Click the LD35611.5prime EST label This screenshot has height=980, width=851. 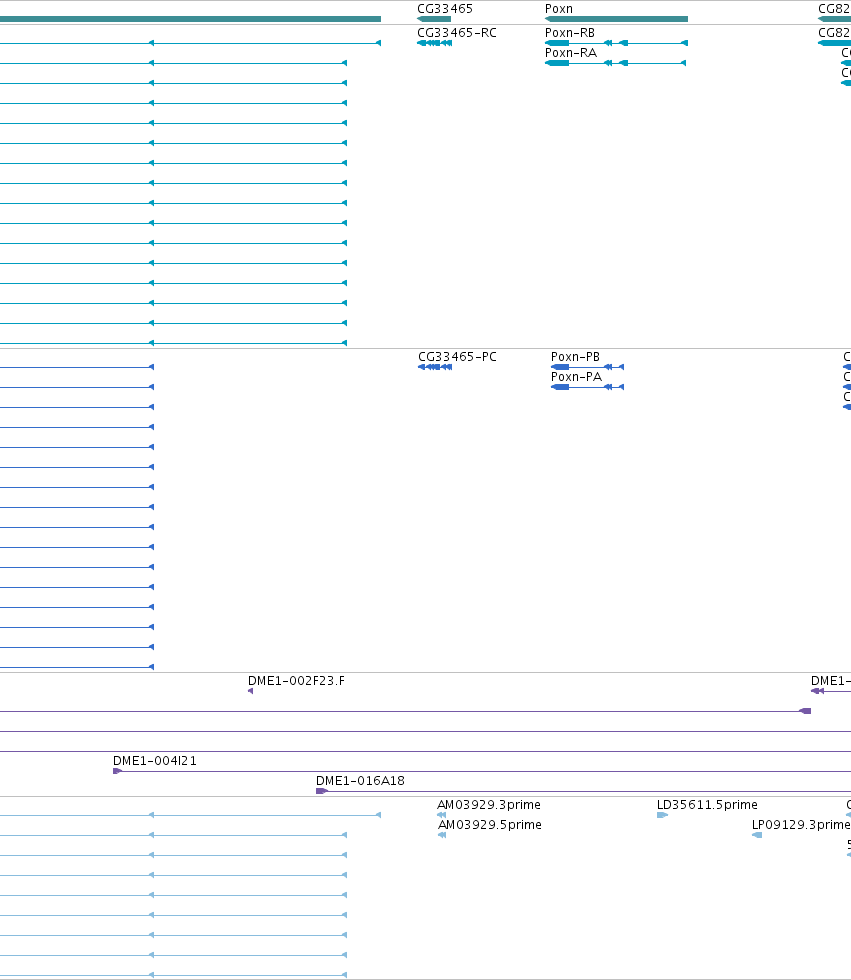[707, 805]
